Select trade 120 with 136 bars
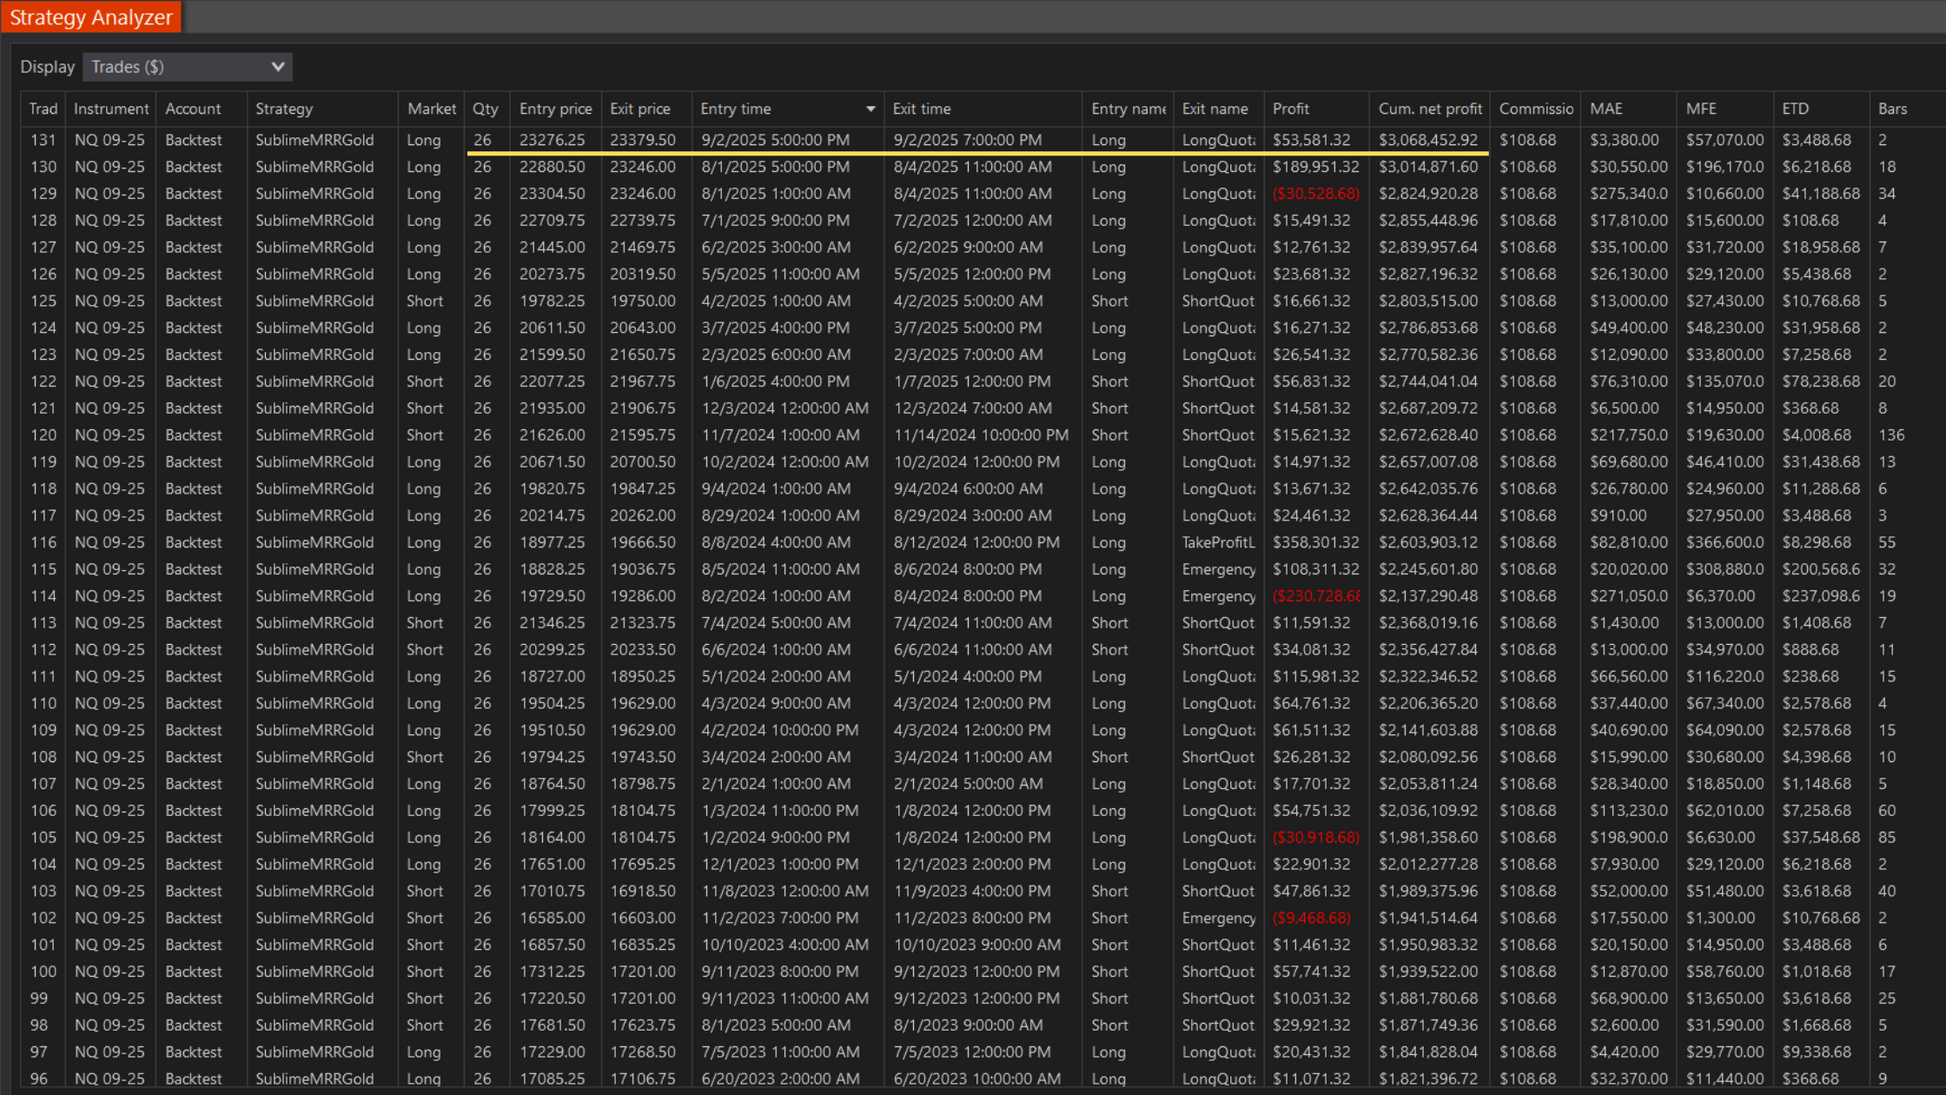The image size is (1946, 1095). 1891,435
